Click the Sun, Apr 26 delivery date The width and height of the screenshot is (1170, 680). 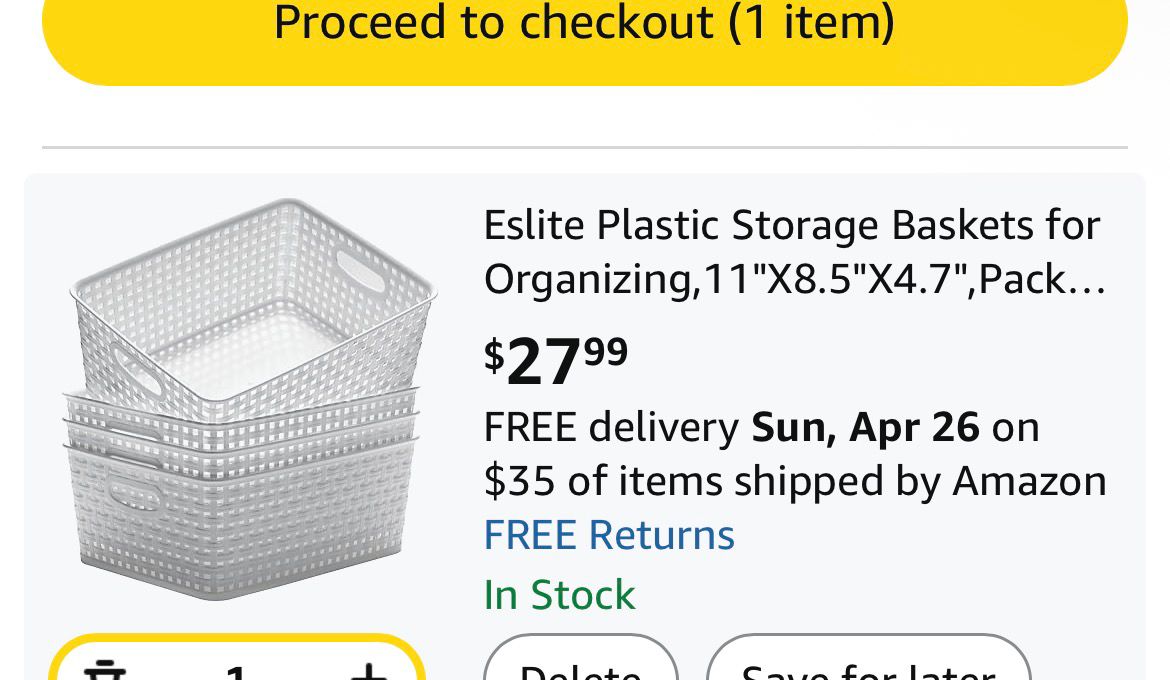click(x=865, y=428)
